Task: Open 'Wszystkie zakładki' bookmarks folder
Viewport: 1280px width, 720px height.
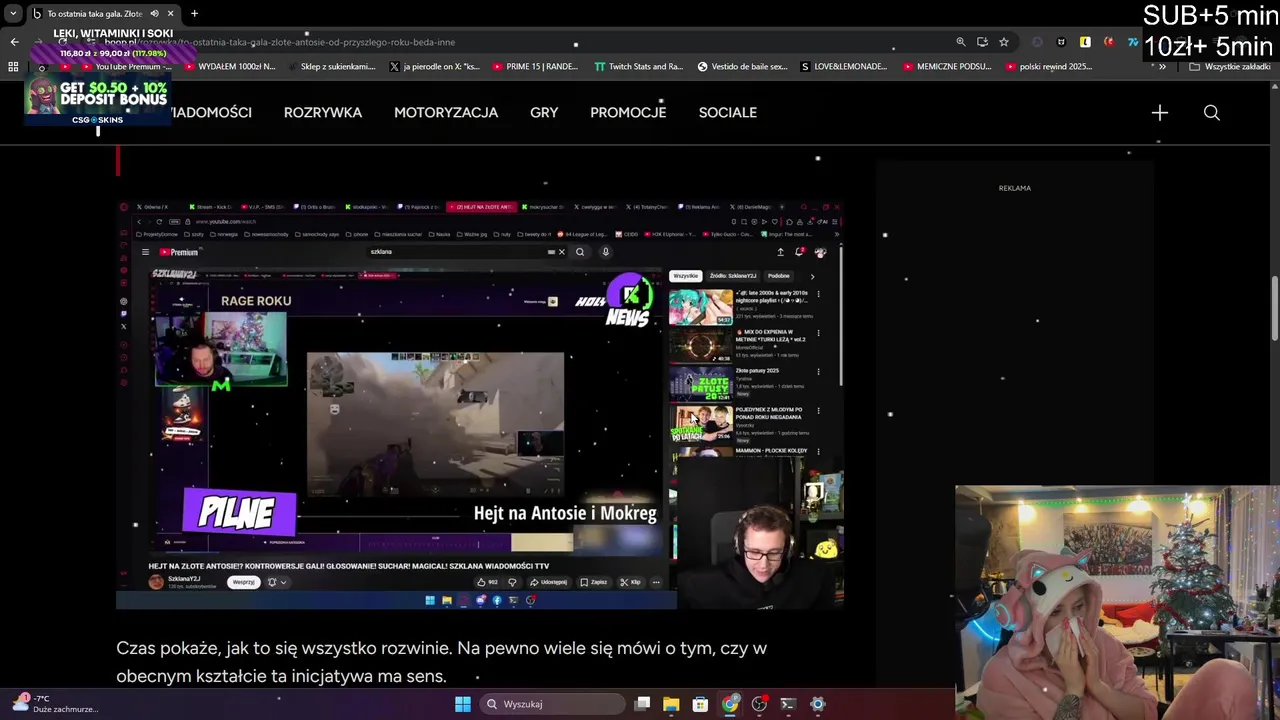Action: click(x=1230, y=67)
